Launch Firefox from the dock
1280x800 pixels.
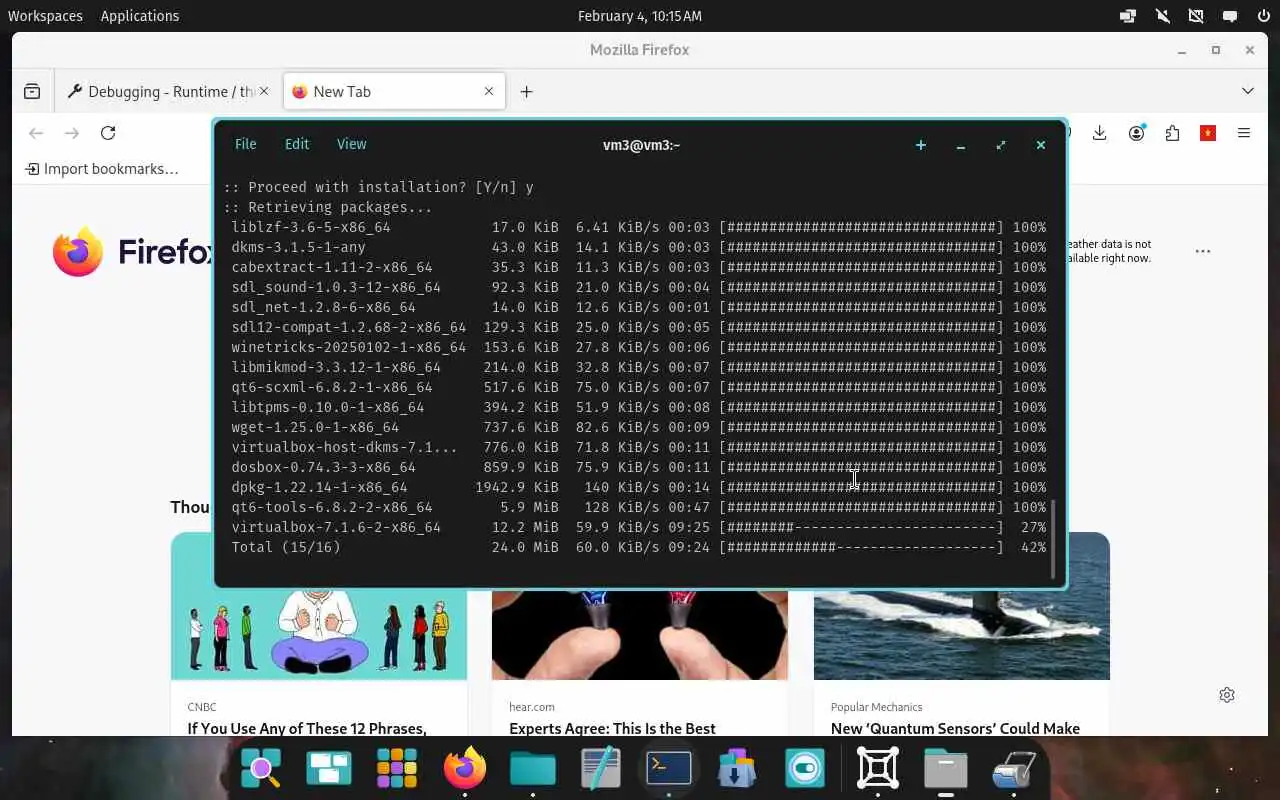click(x=465, y=768)
